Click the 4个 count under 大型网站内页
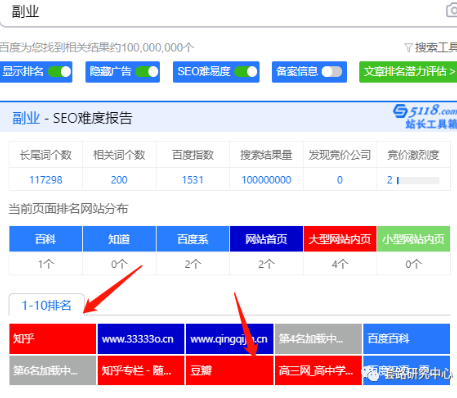Viewport: 457px width, 398px height. pyautogui.click(x=340, y=264)
